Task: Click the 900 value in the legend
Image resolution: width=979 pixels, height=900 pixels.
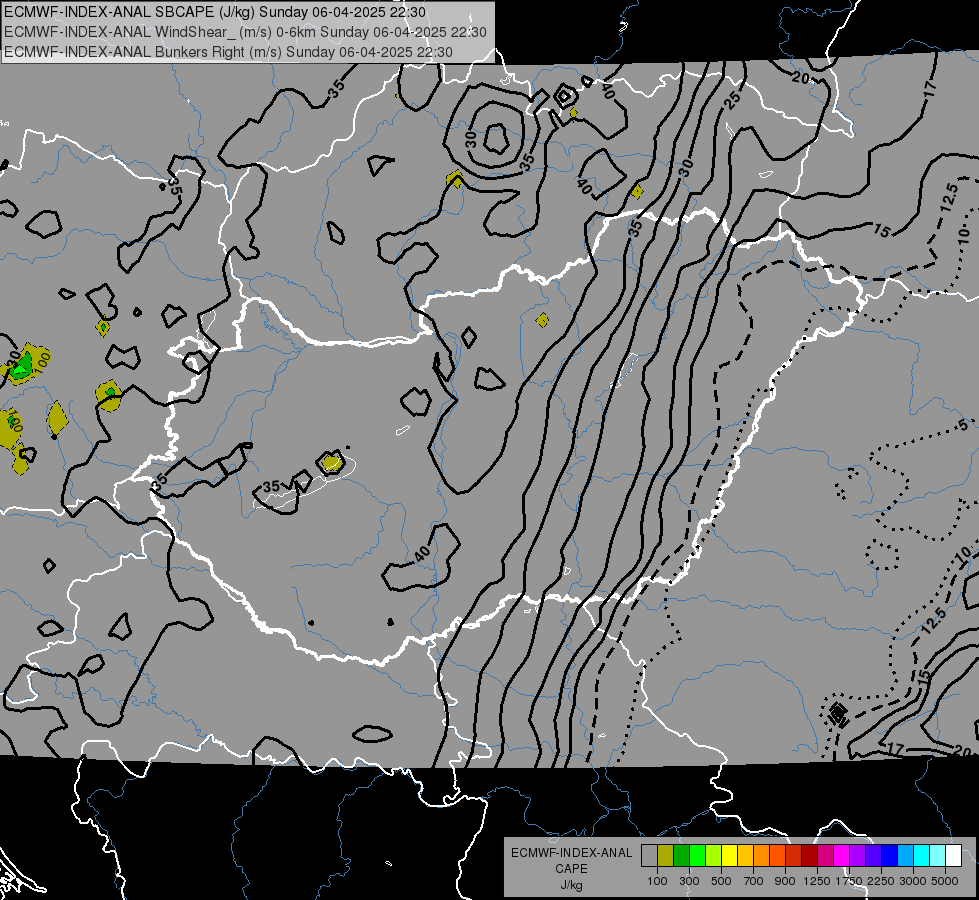Action: (785, 881)
